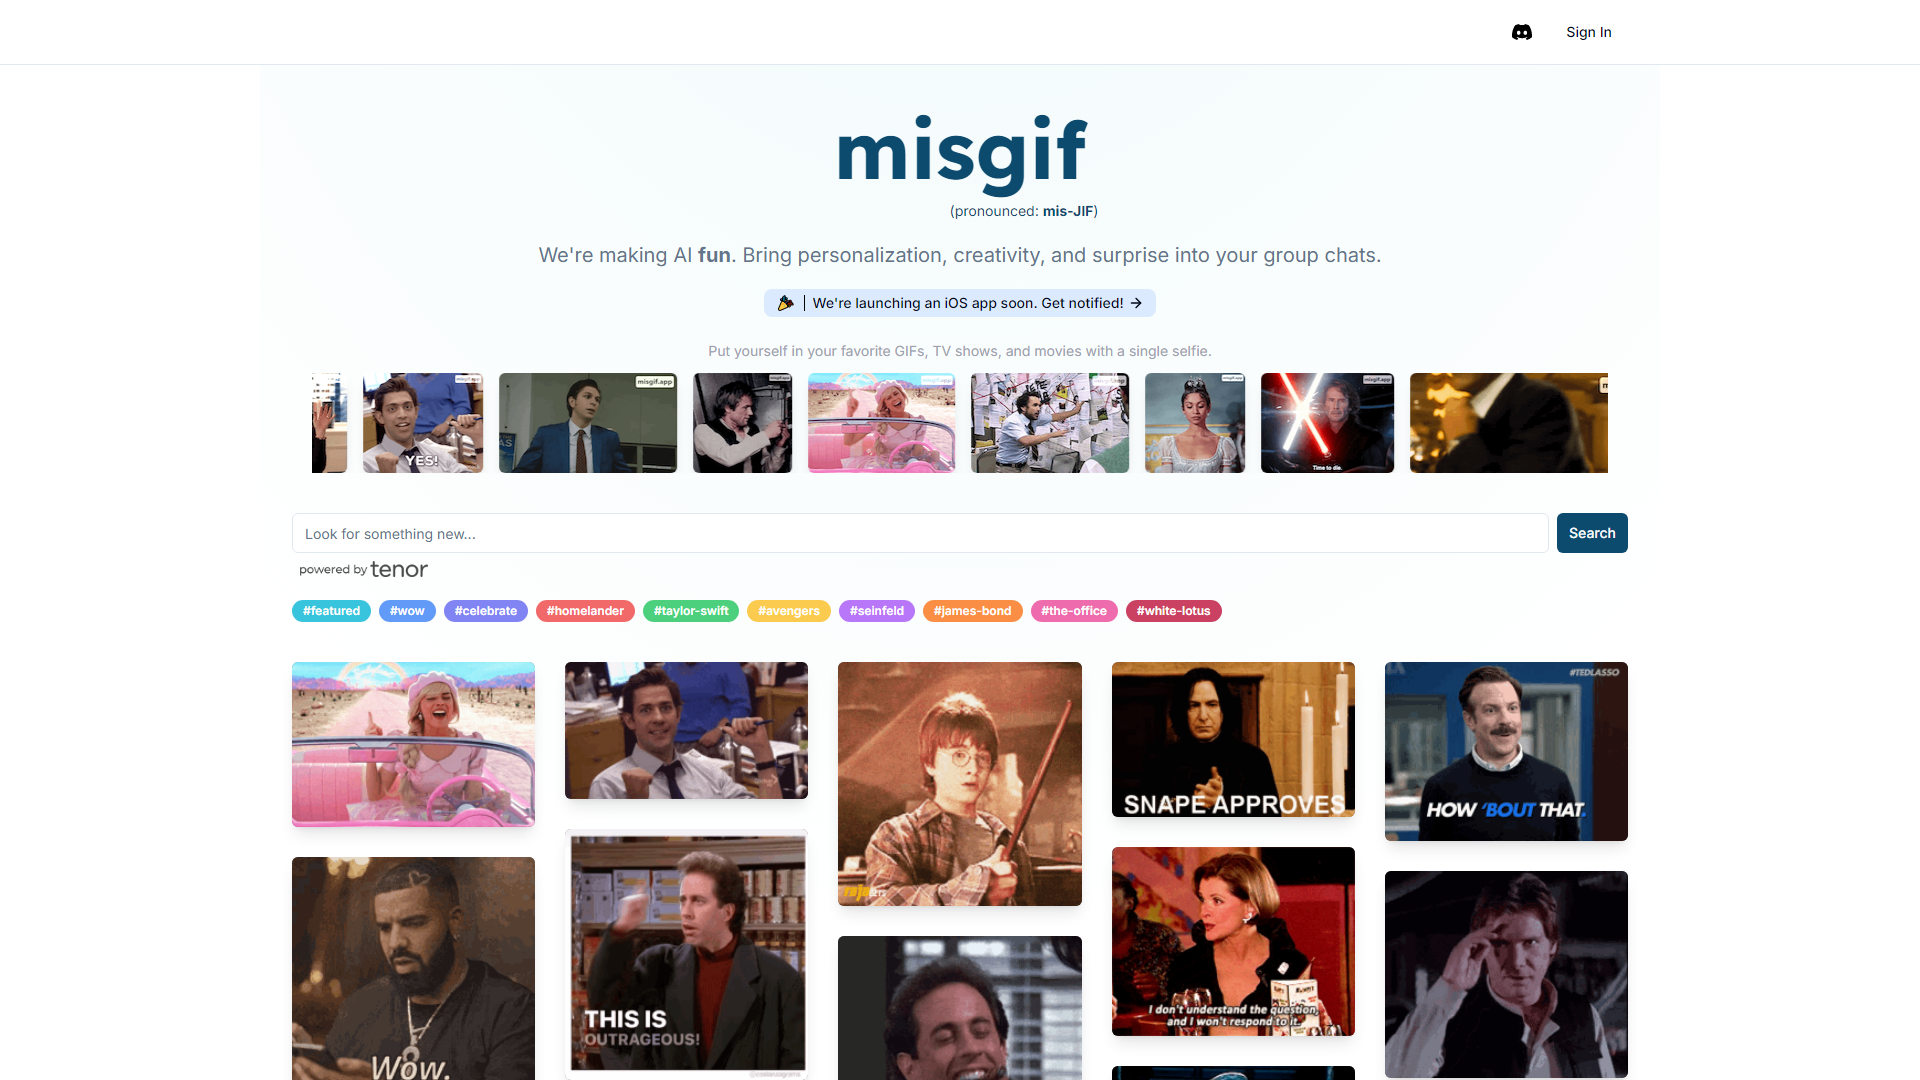
Task: Select the #featured tab filter
Action: point(331,609)
